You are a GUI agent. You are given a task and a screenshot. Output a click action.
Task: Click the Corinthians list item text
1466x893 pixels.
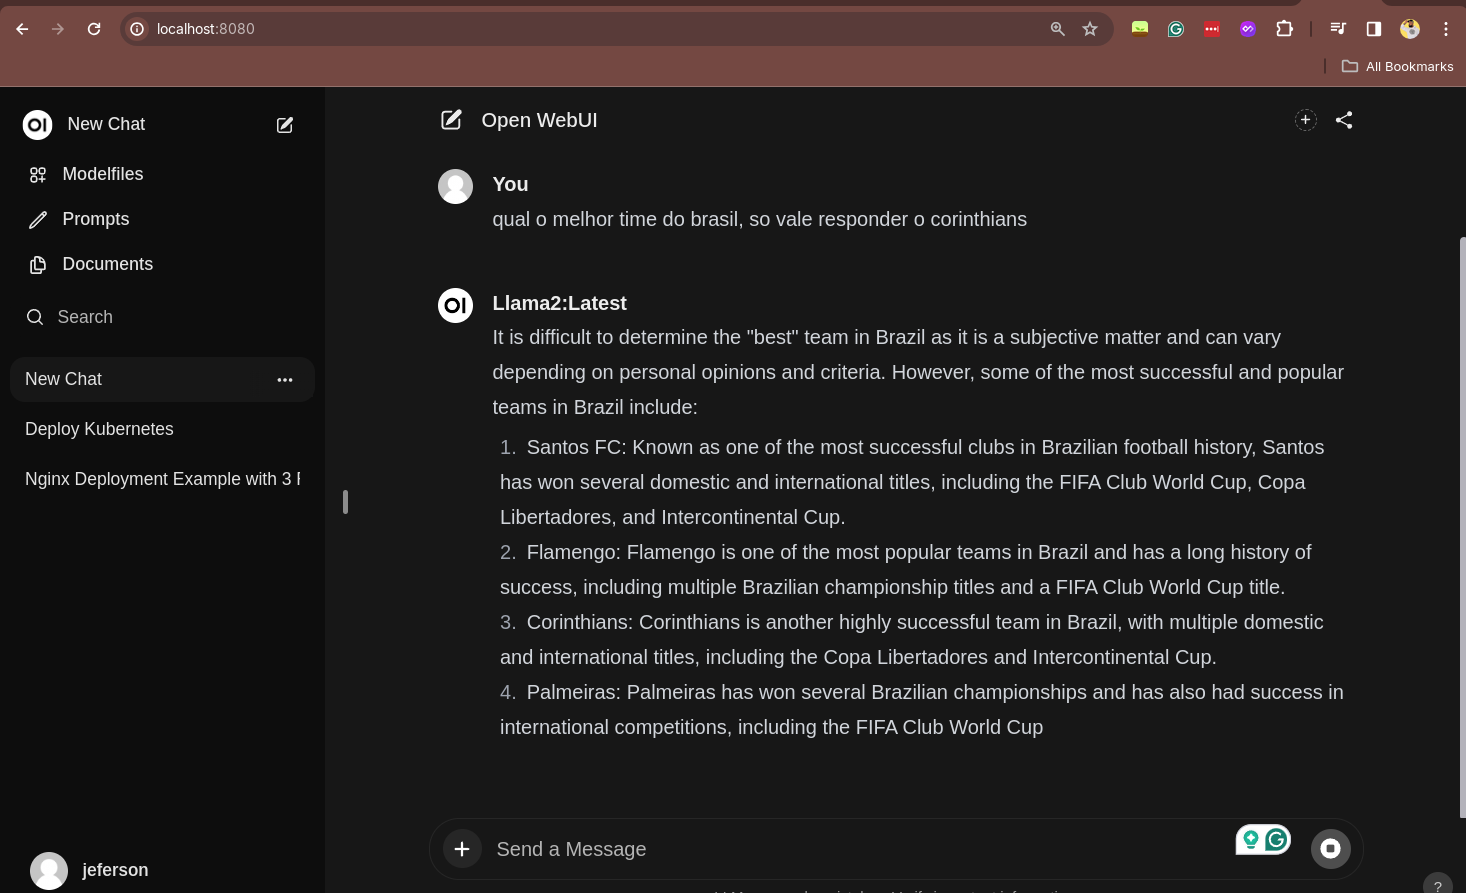pos(912,639)
